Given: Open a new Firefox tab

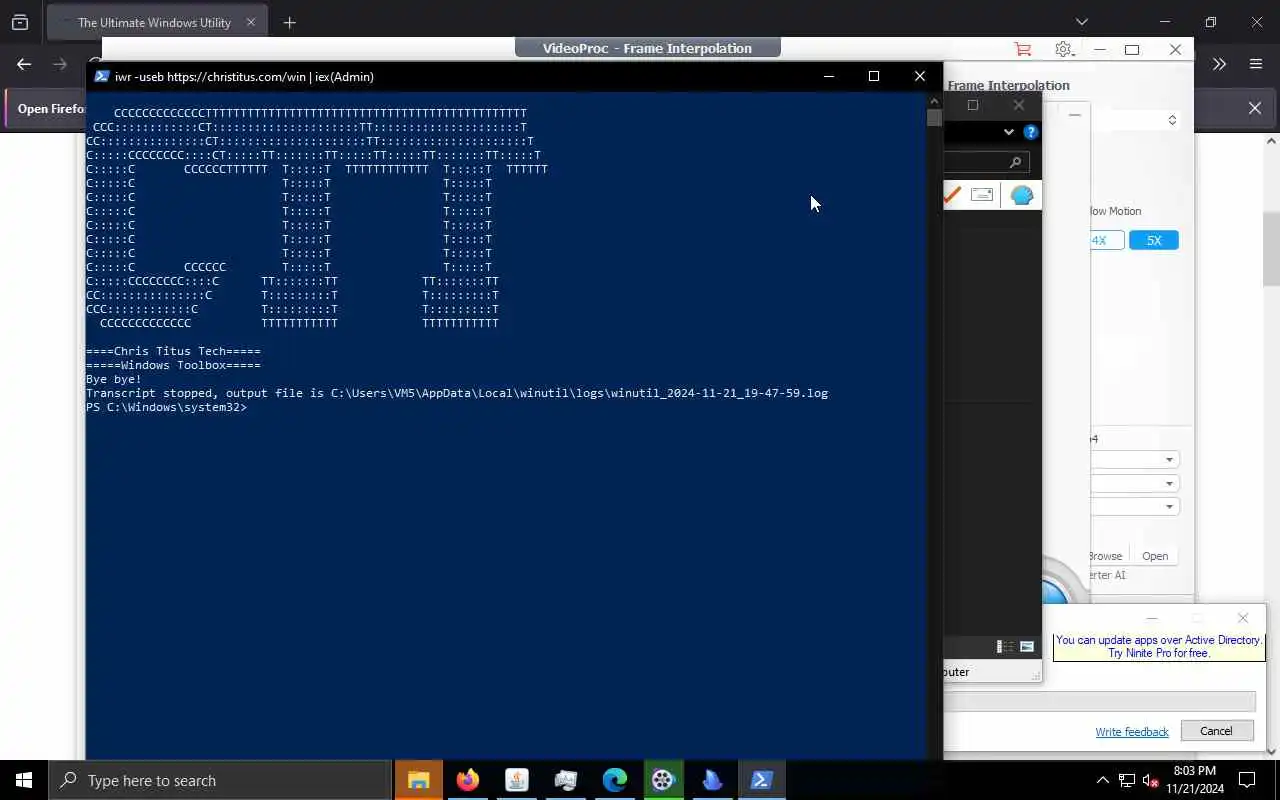Looking at the screenshot, I should click(x=289, y=22).
